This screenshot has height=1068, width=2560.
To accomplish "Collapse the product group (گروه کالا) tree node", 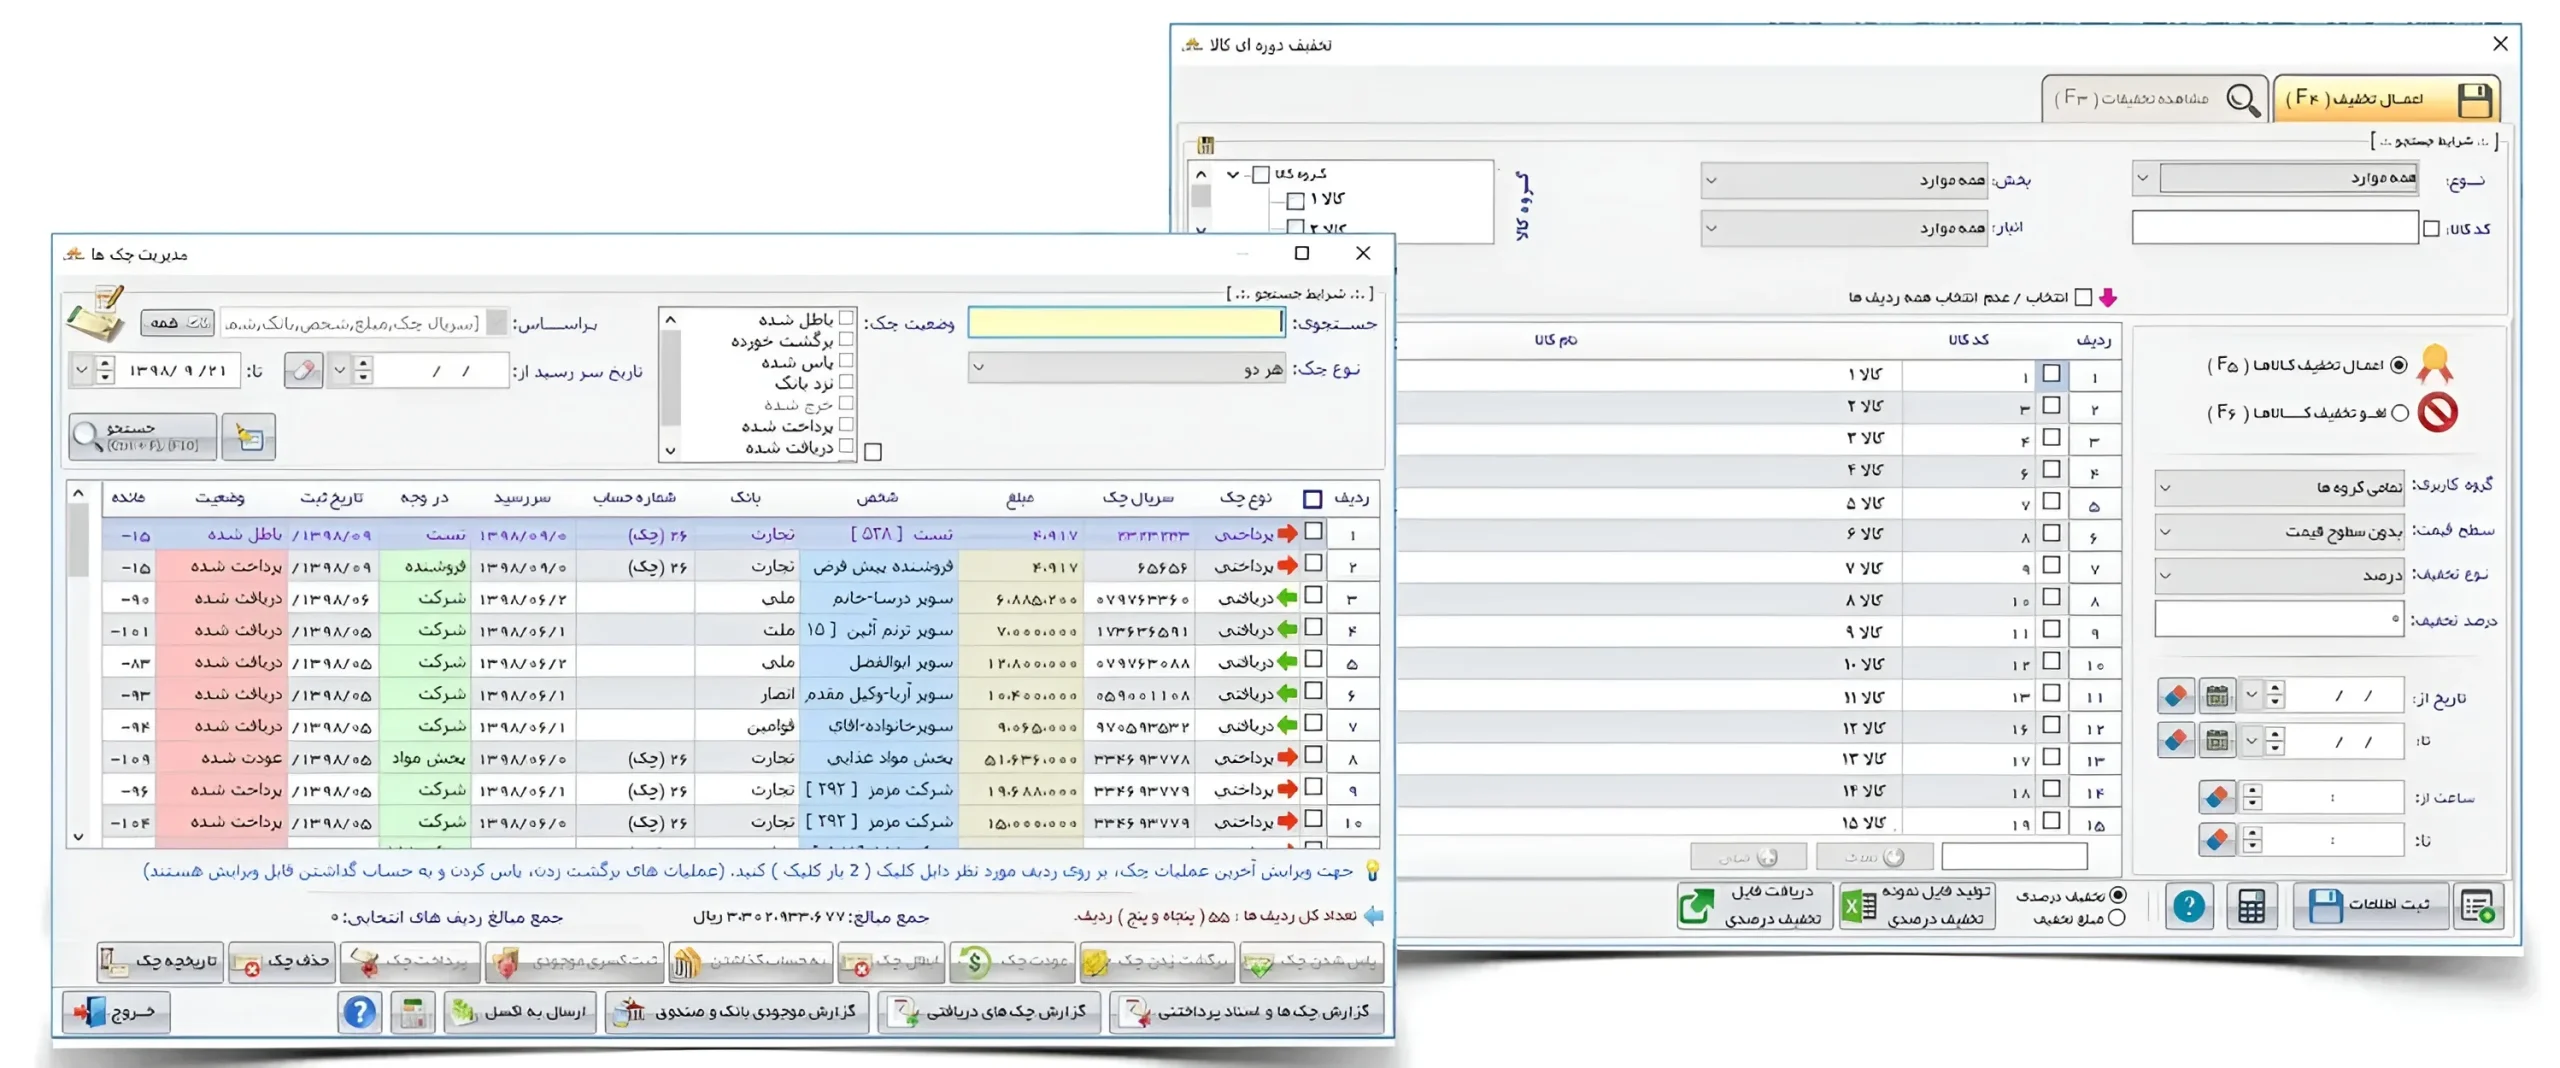I will point(1232,174).
